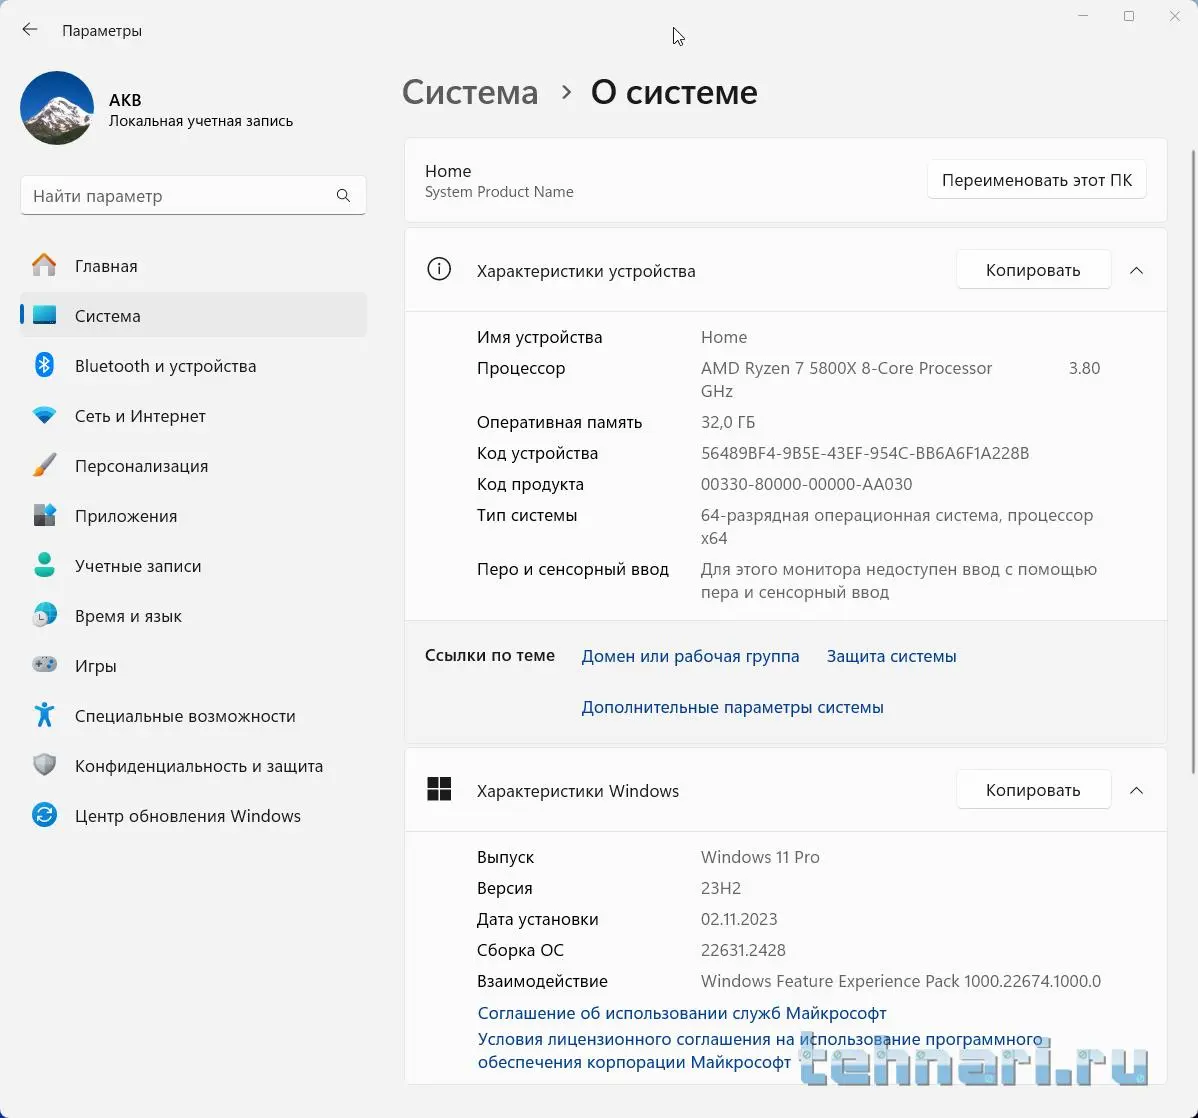1198x1118 pixels.
Task: Open Защита системы link
Action: pos(892,656)
